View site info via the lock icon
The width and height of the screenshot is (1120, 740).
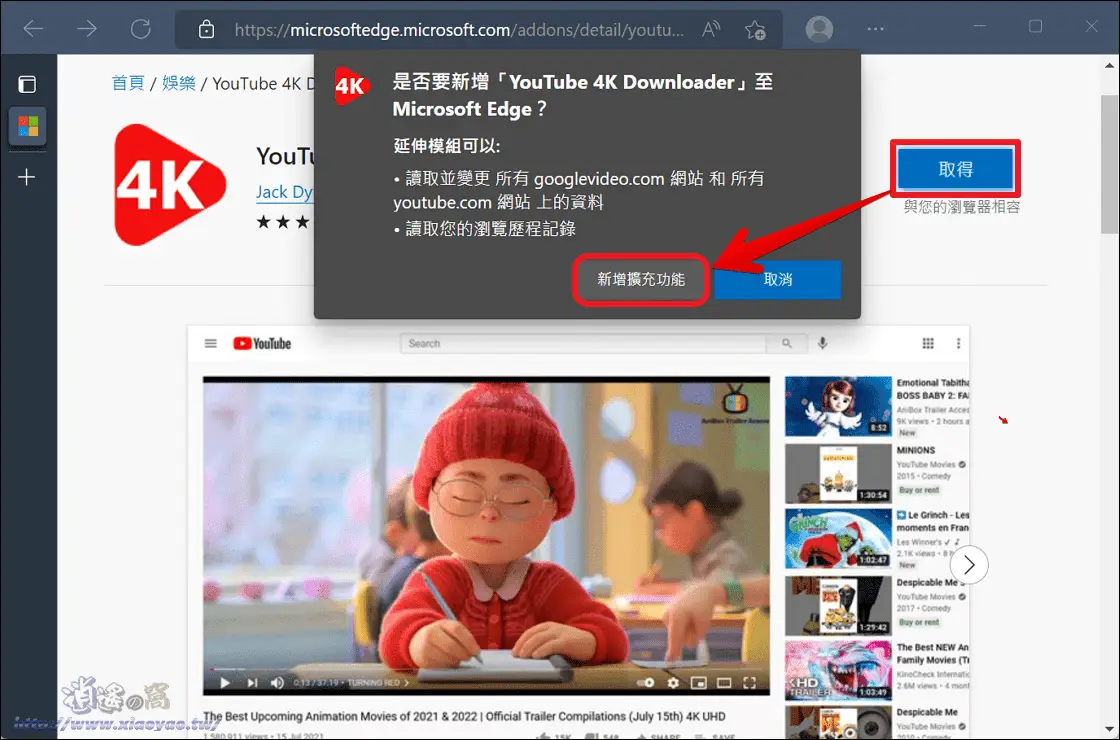click(206, 30)
